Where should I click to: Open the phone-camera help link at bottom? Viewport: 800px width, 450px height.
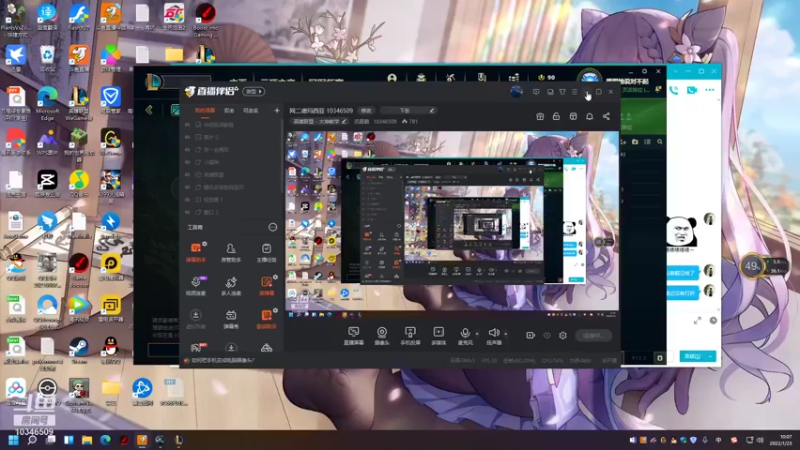tap(222, 360)
